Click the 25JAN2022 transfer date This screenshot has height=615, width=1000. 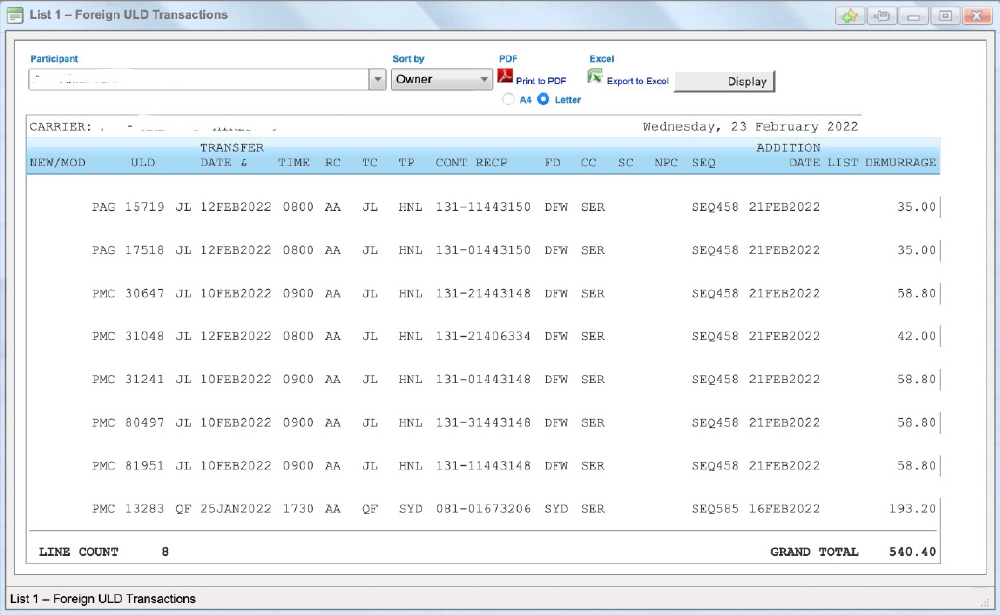click(236, 508)
